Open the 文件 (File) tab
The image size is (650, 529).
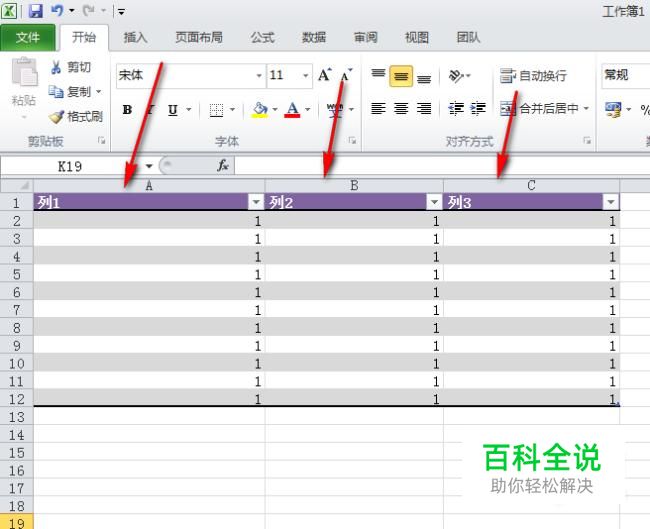pyautogui.click(x=28, y=38)
